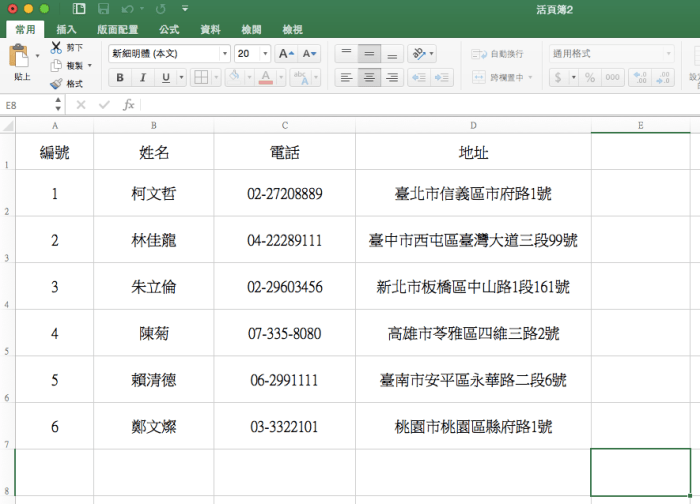Expand the fill color dropdown arrow
The image size is (700, 504).
coord(250,78)
